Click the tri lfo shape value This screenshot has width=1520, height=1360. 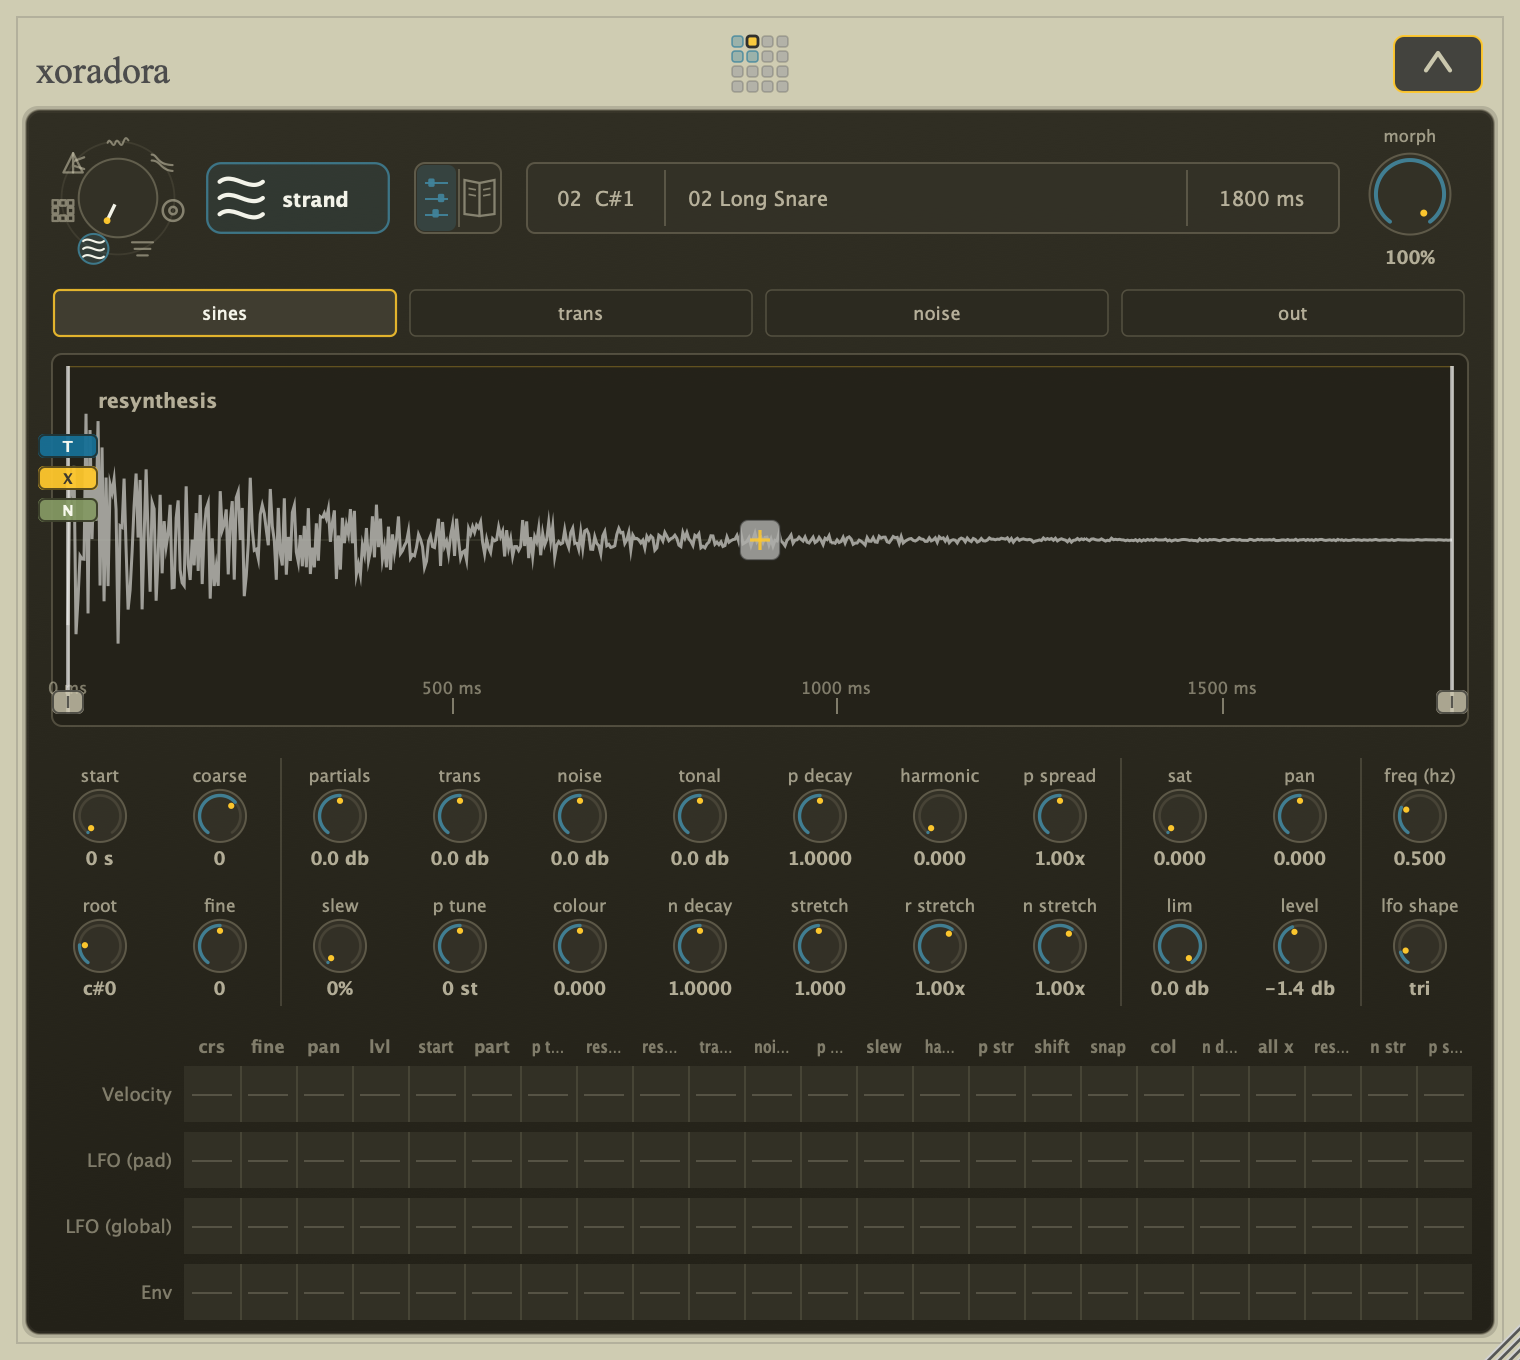1420,988
